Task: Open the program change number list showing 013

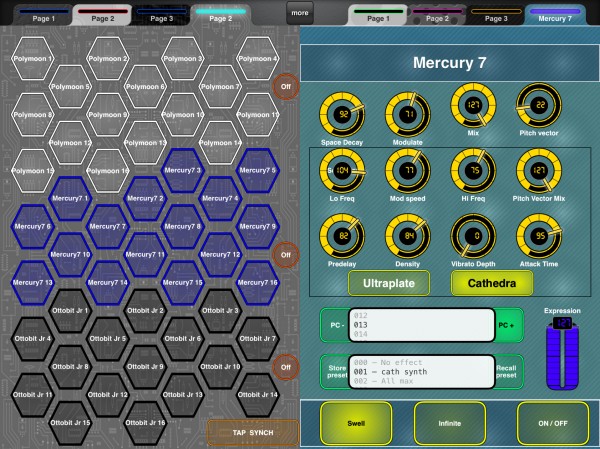Action: click(422, 325)
